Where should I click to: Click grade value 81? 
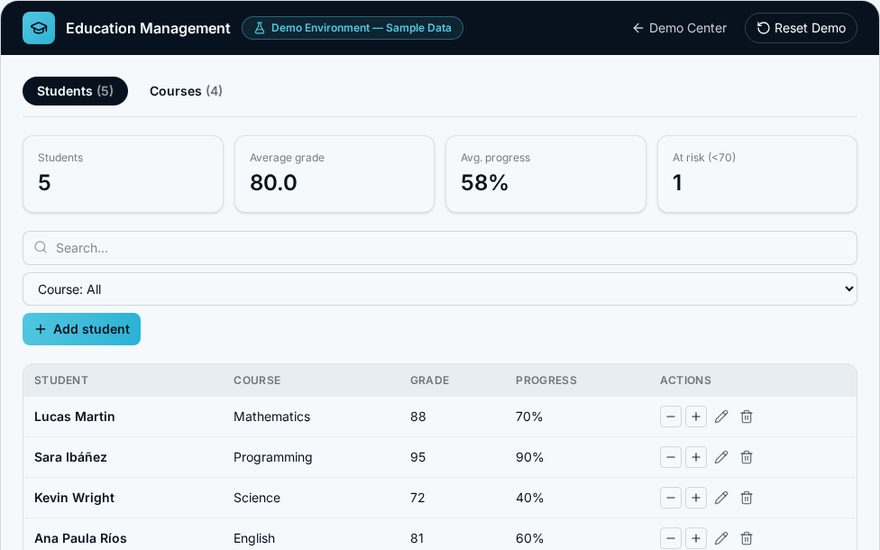click(x=417, y=538)
